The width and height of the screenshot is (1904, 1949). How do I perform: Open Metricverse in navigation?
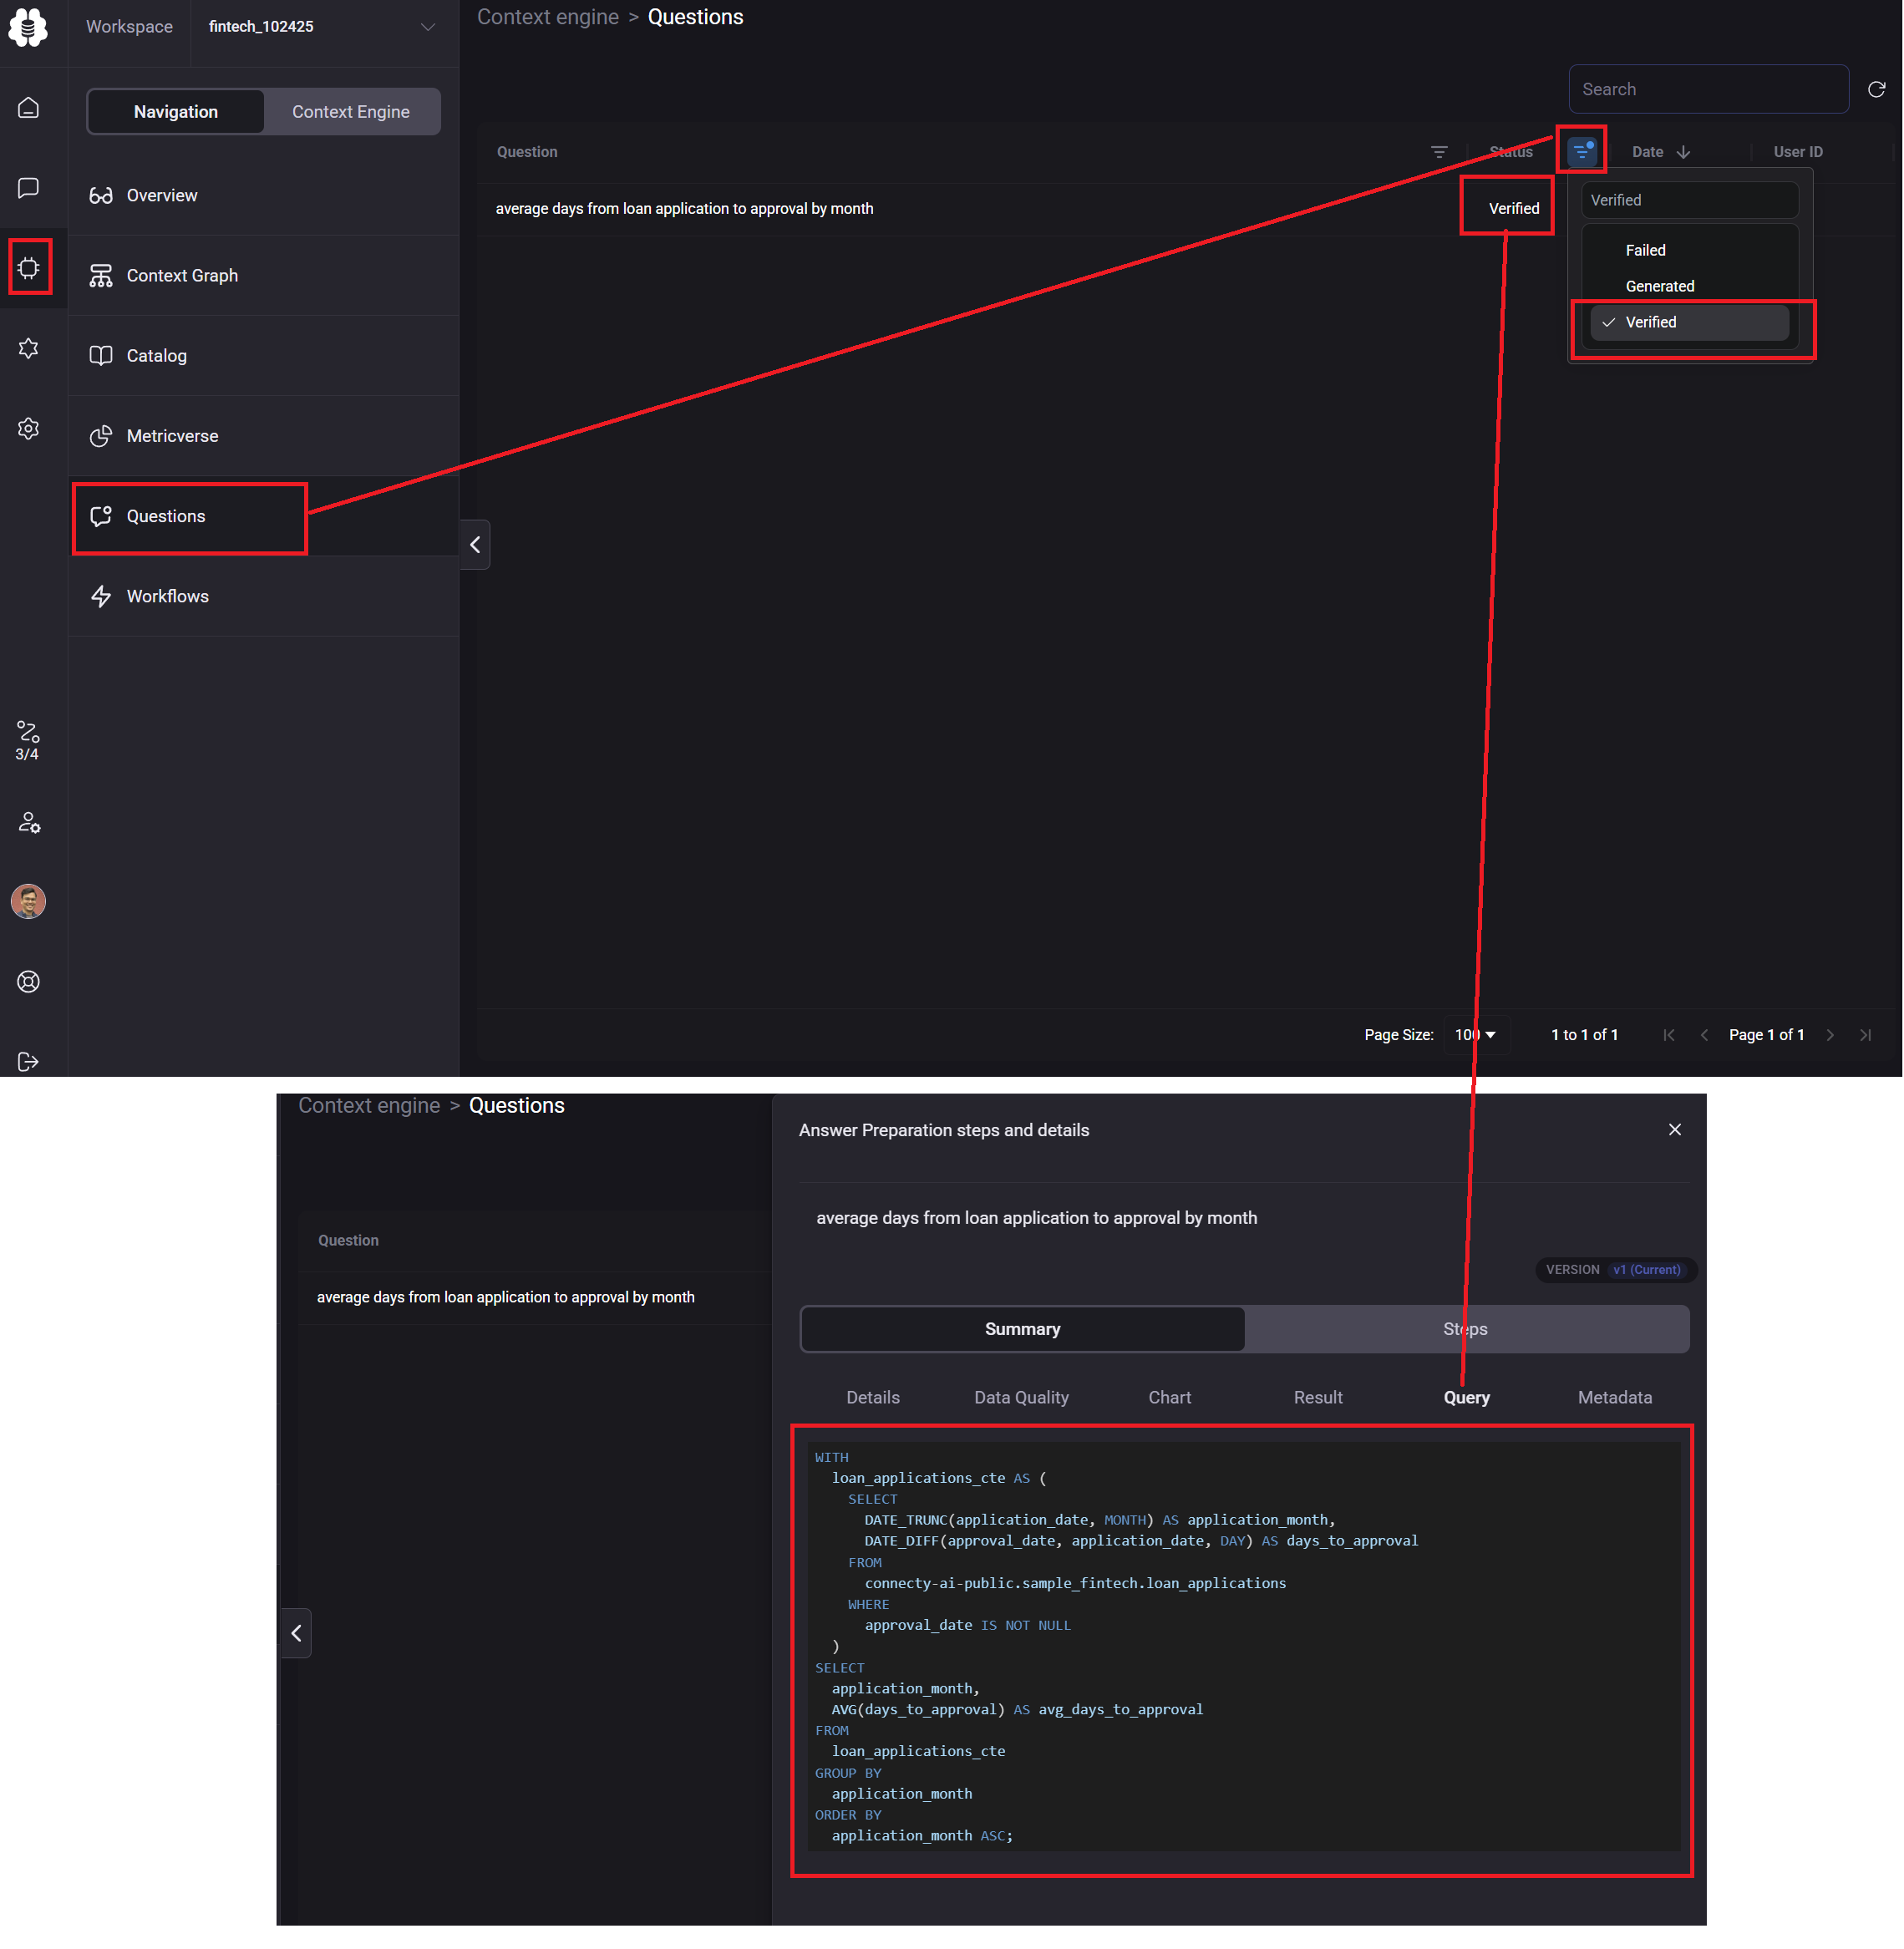coord(172,436)
